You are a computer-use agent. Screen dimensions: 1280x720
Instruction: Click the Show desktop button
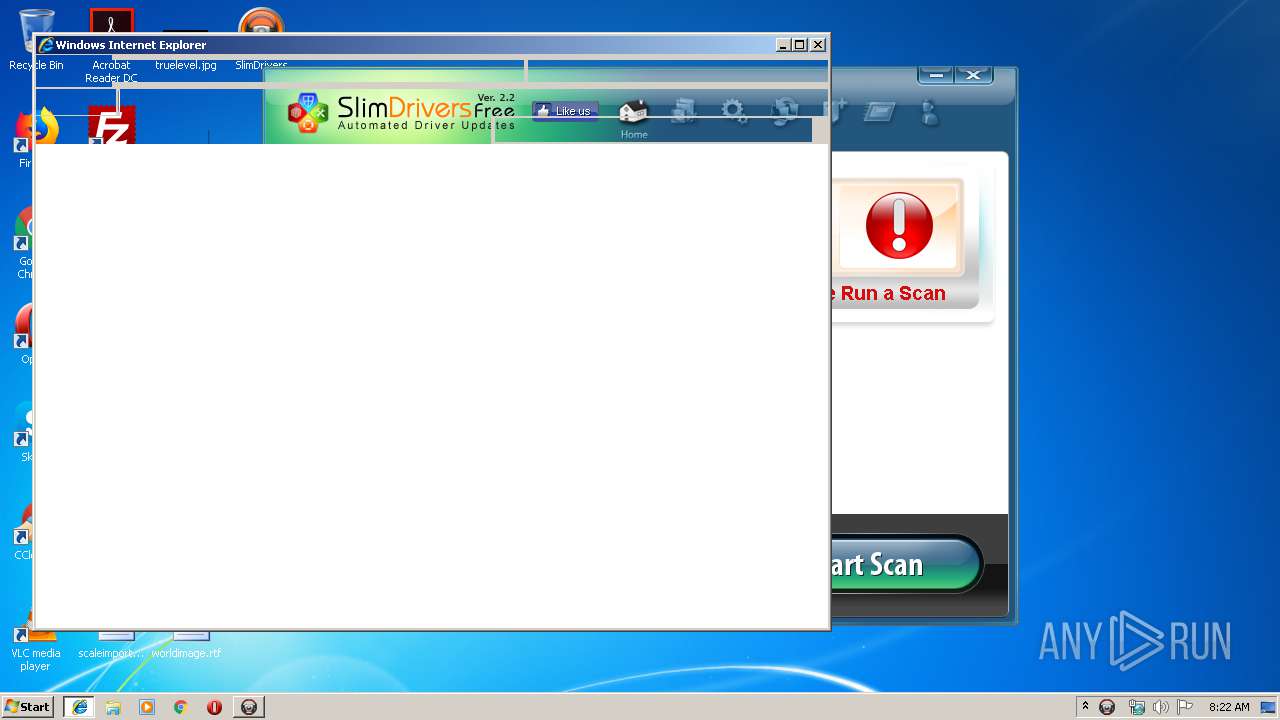point(1269,707)
